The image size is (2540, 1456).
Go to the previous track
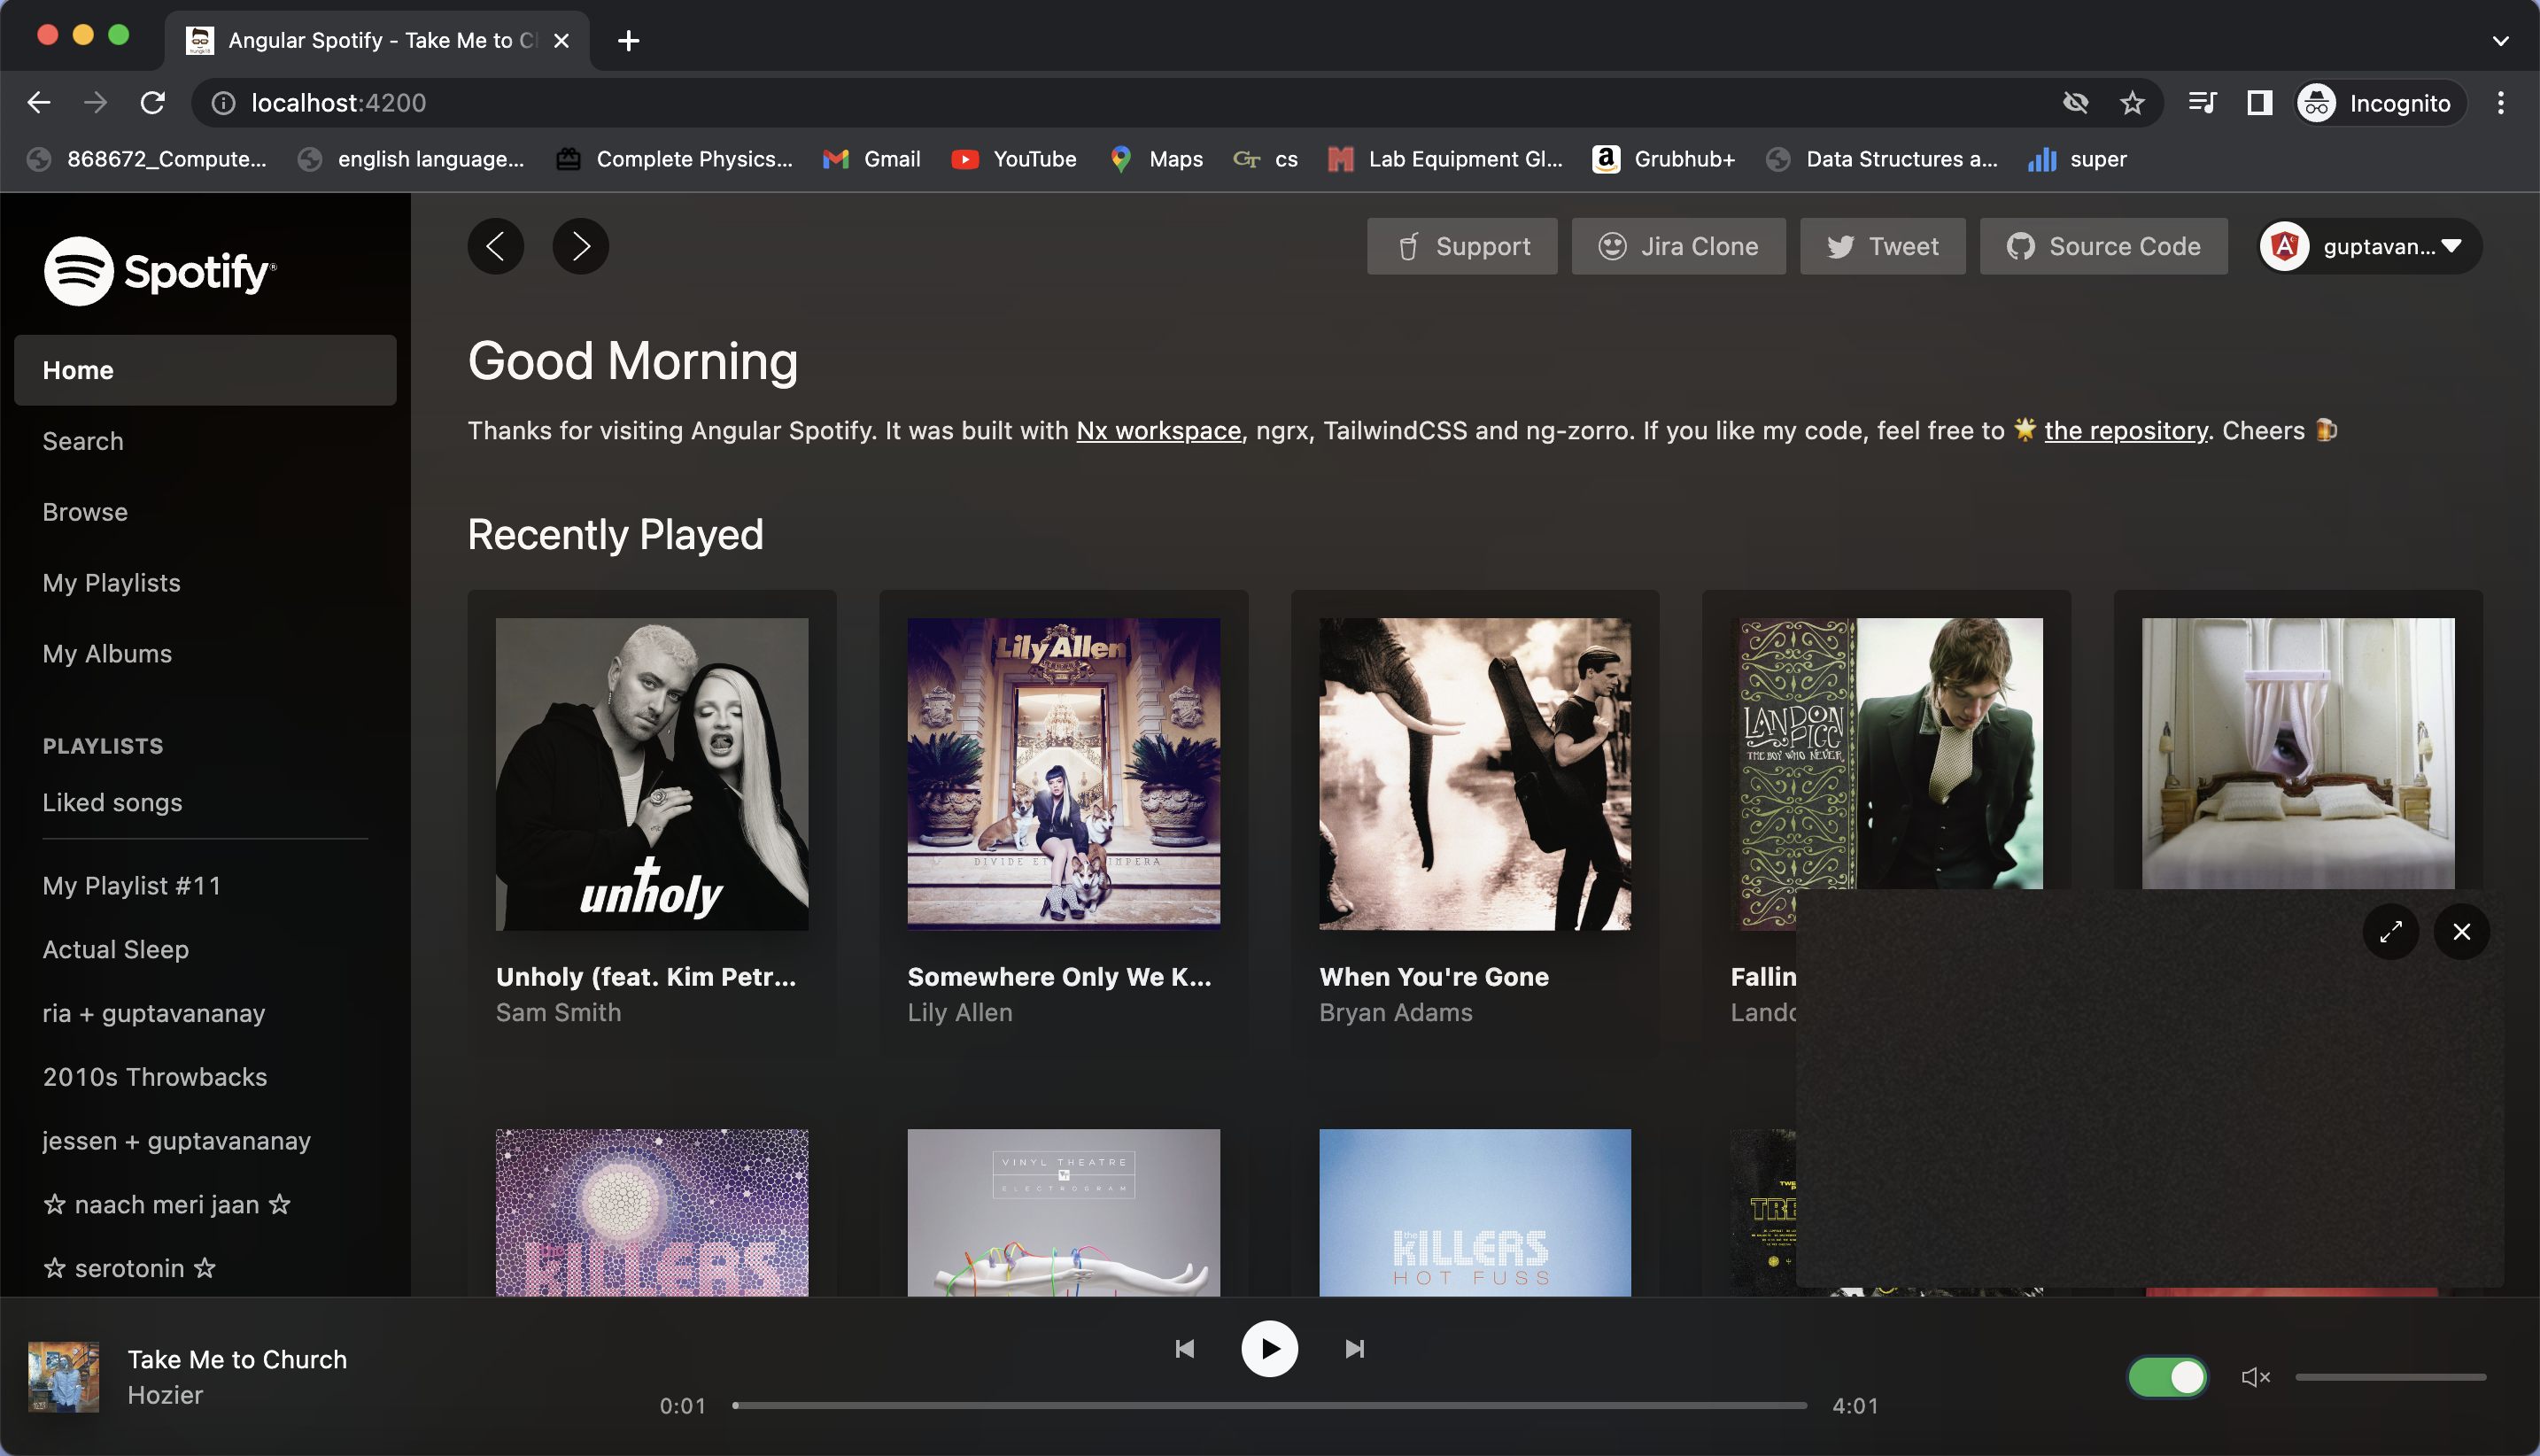(x=1185, y=1349)
